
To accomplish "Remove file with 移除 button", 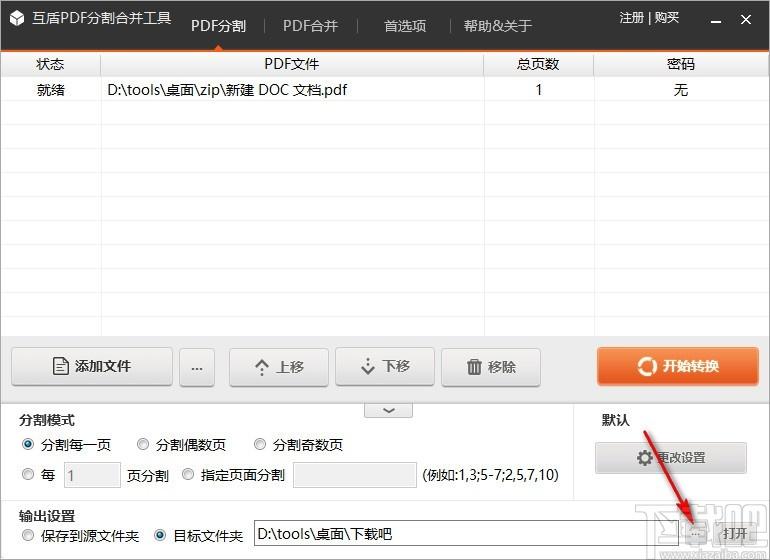I will pyautogui.click(x=491, y=367).
